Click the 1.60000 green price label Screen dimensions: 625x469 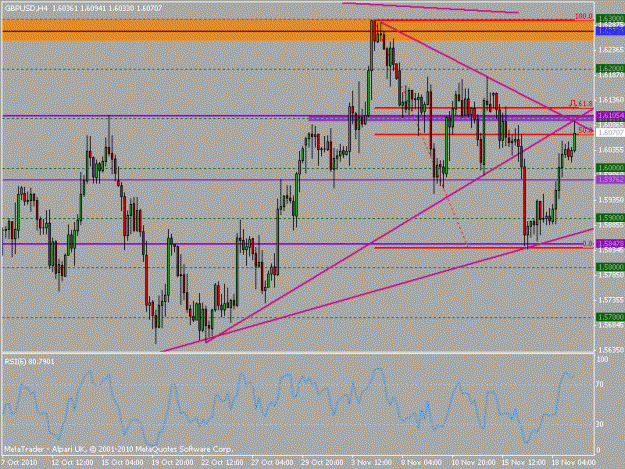[611, 168]
